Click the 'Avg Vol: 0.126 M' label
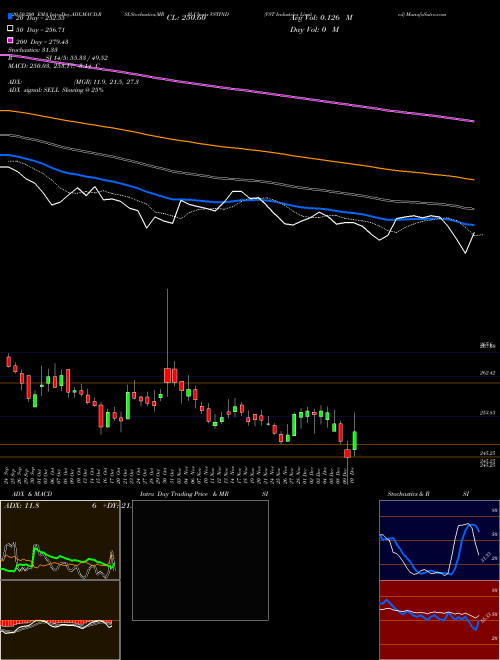This screenshot has width=500, height=660. point(321,18)
